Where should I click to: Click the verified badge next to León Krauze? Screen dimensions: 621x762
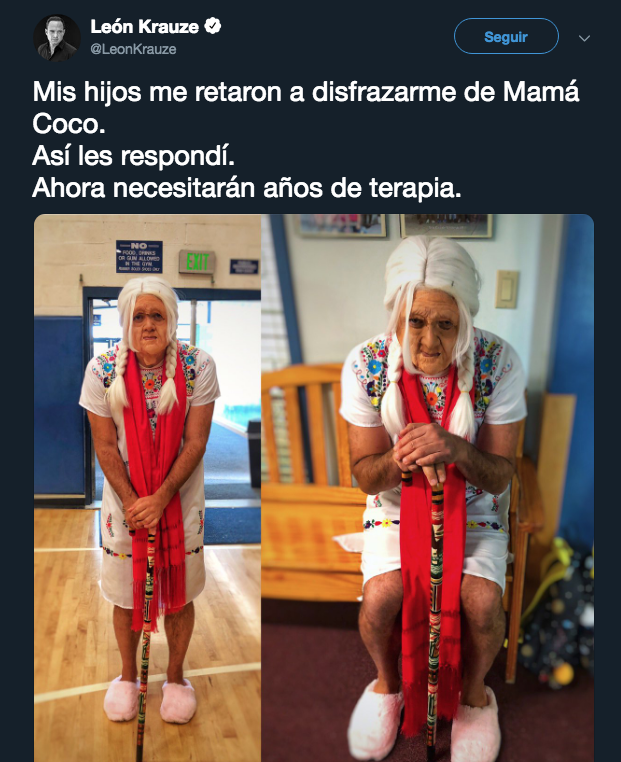coord(212,26)
